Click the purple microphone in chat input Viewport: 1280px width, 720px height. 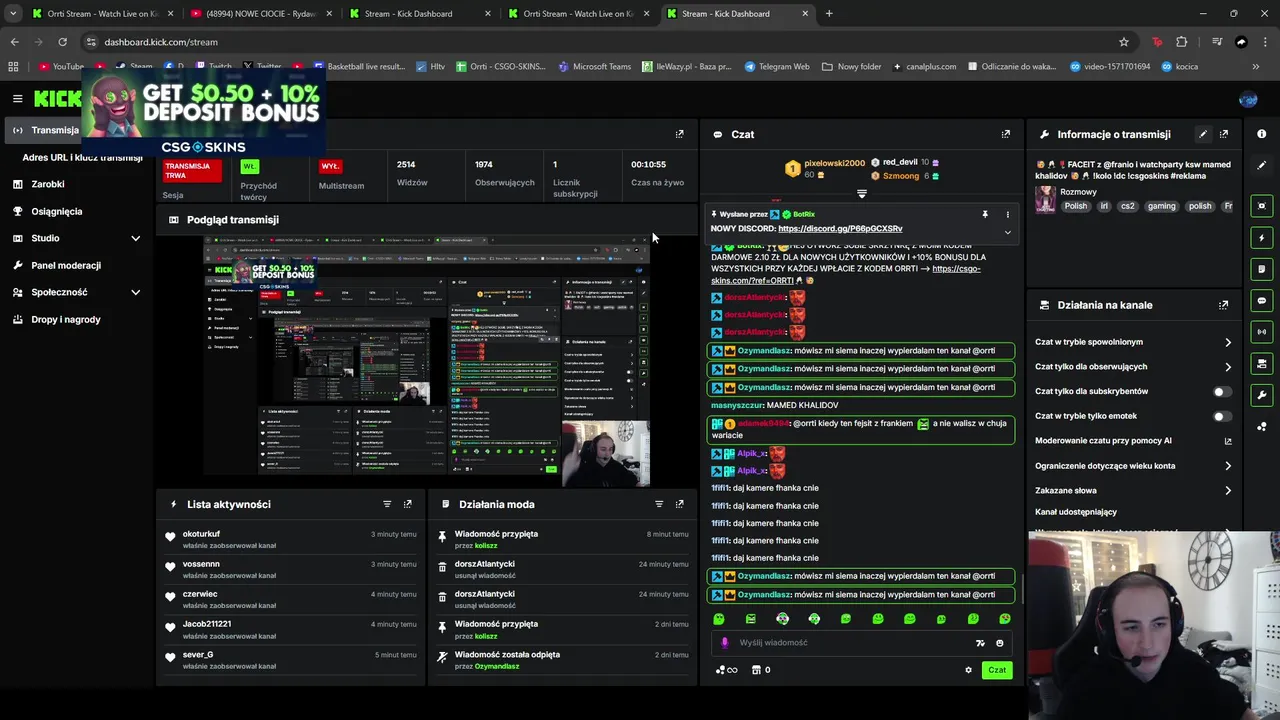pos(725,643)
